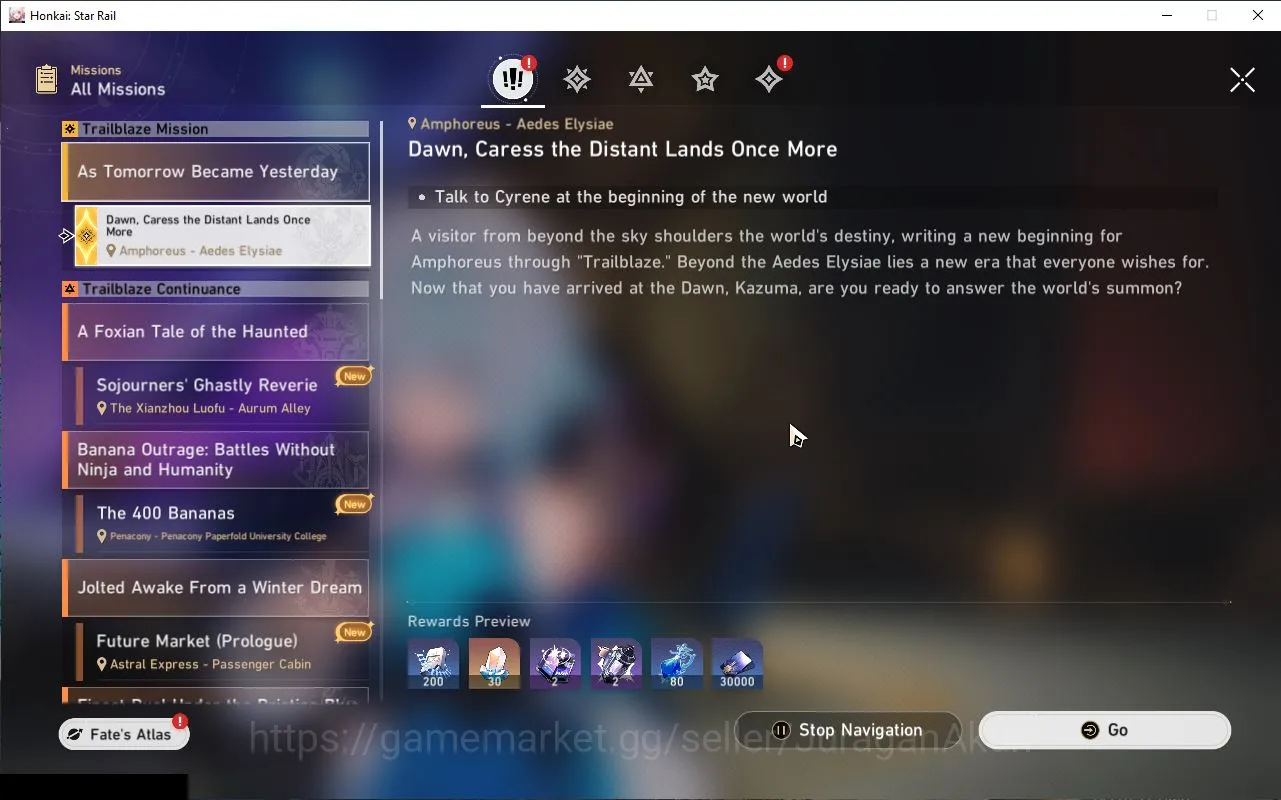View the first reward item with quantity 2
The image size is (1281, 800).
[x=555, y=664]
